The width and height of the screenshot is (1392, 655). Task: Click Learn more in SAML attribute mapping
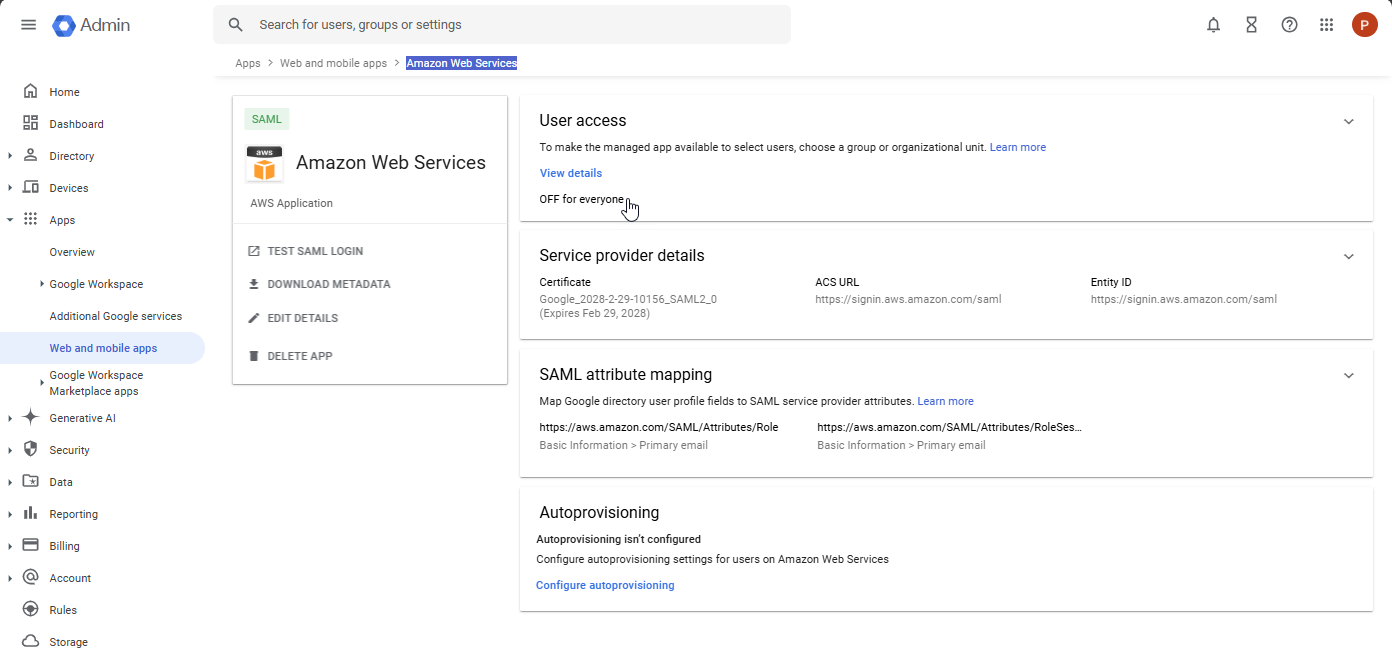click(x=945, y=401)
